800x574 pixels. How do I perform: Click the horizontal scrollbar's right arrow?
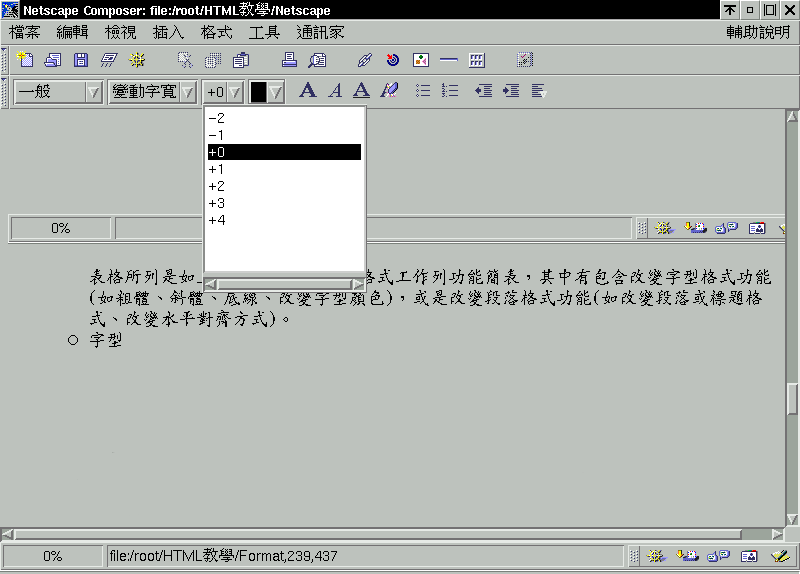point(777,534)
